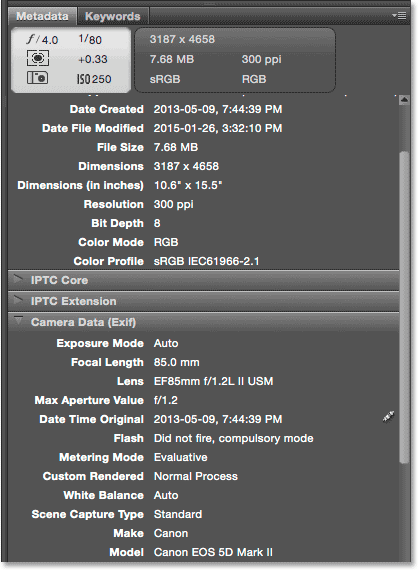Click the Color Mode value RGB in list
Viewport: 418px width, 570px height.
(166, 242)
